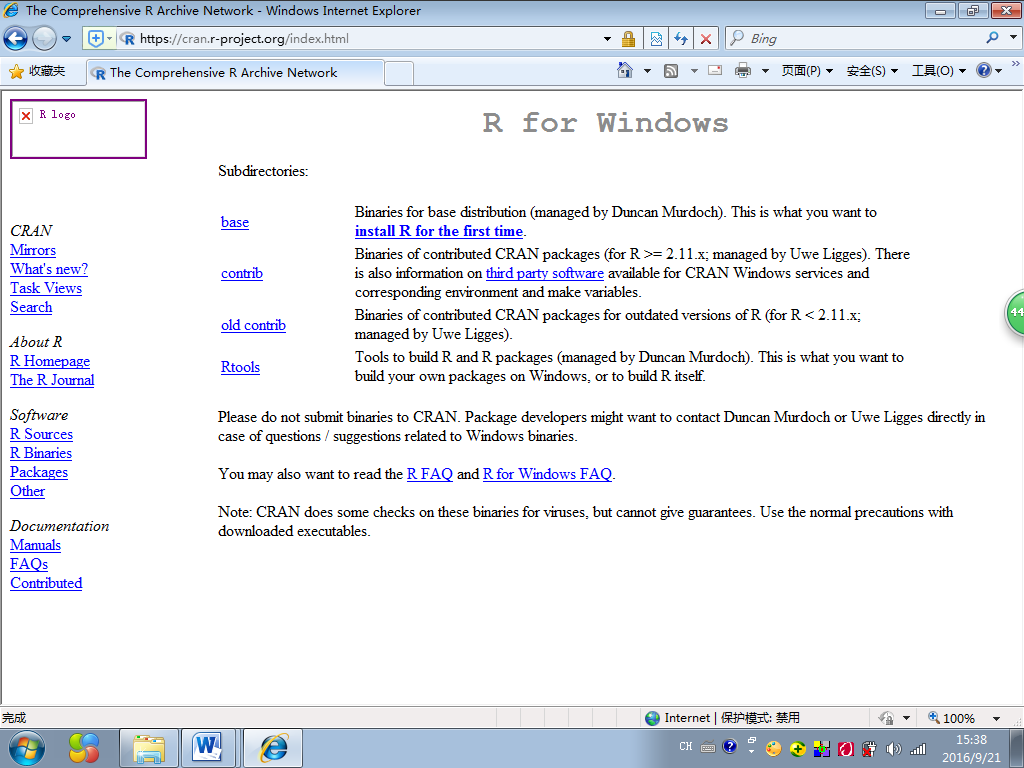Open the What's new? link
The image size is (1024, 768).
[x=49, y=269]
